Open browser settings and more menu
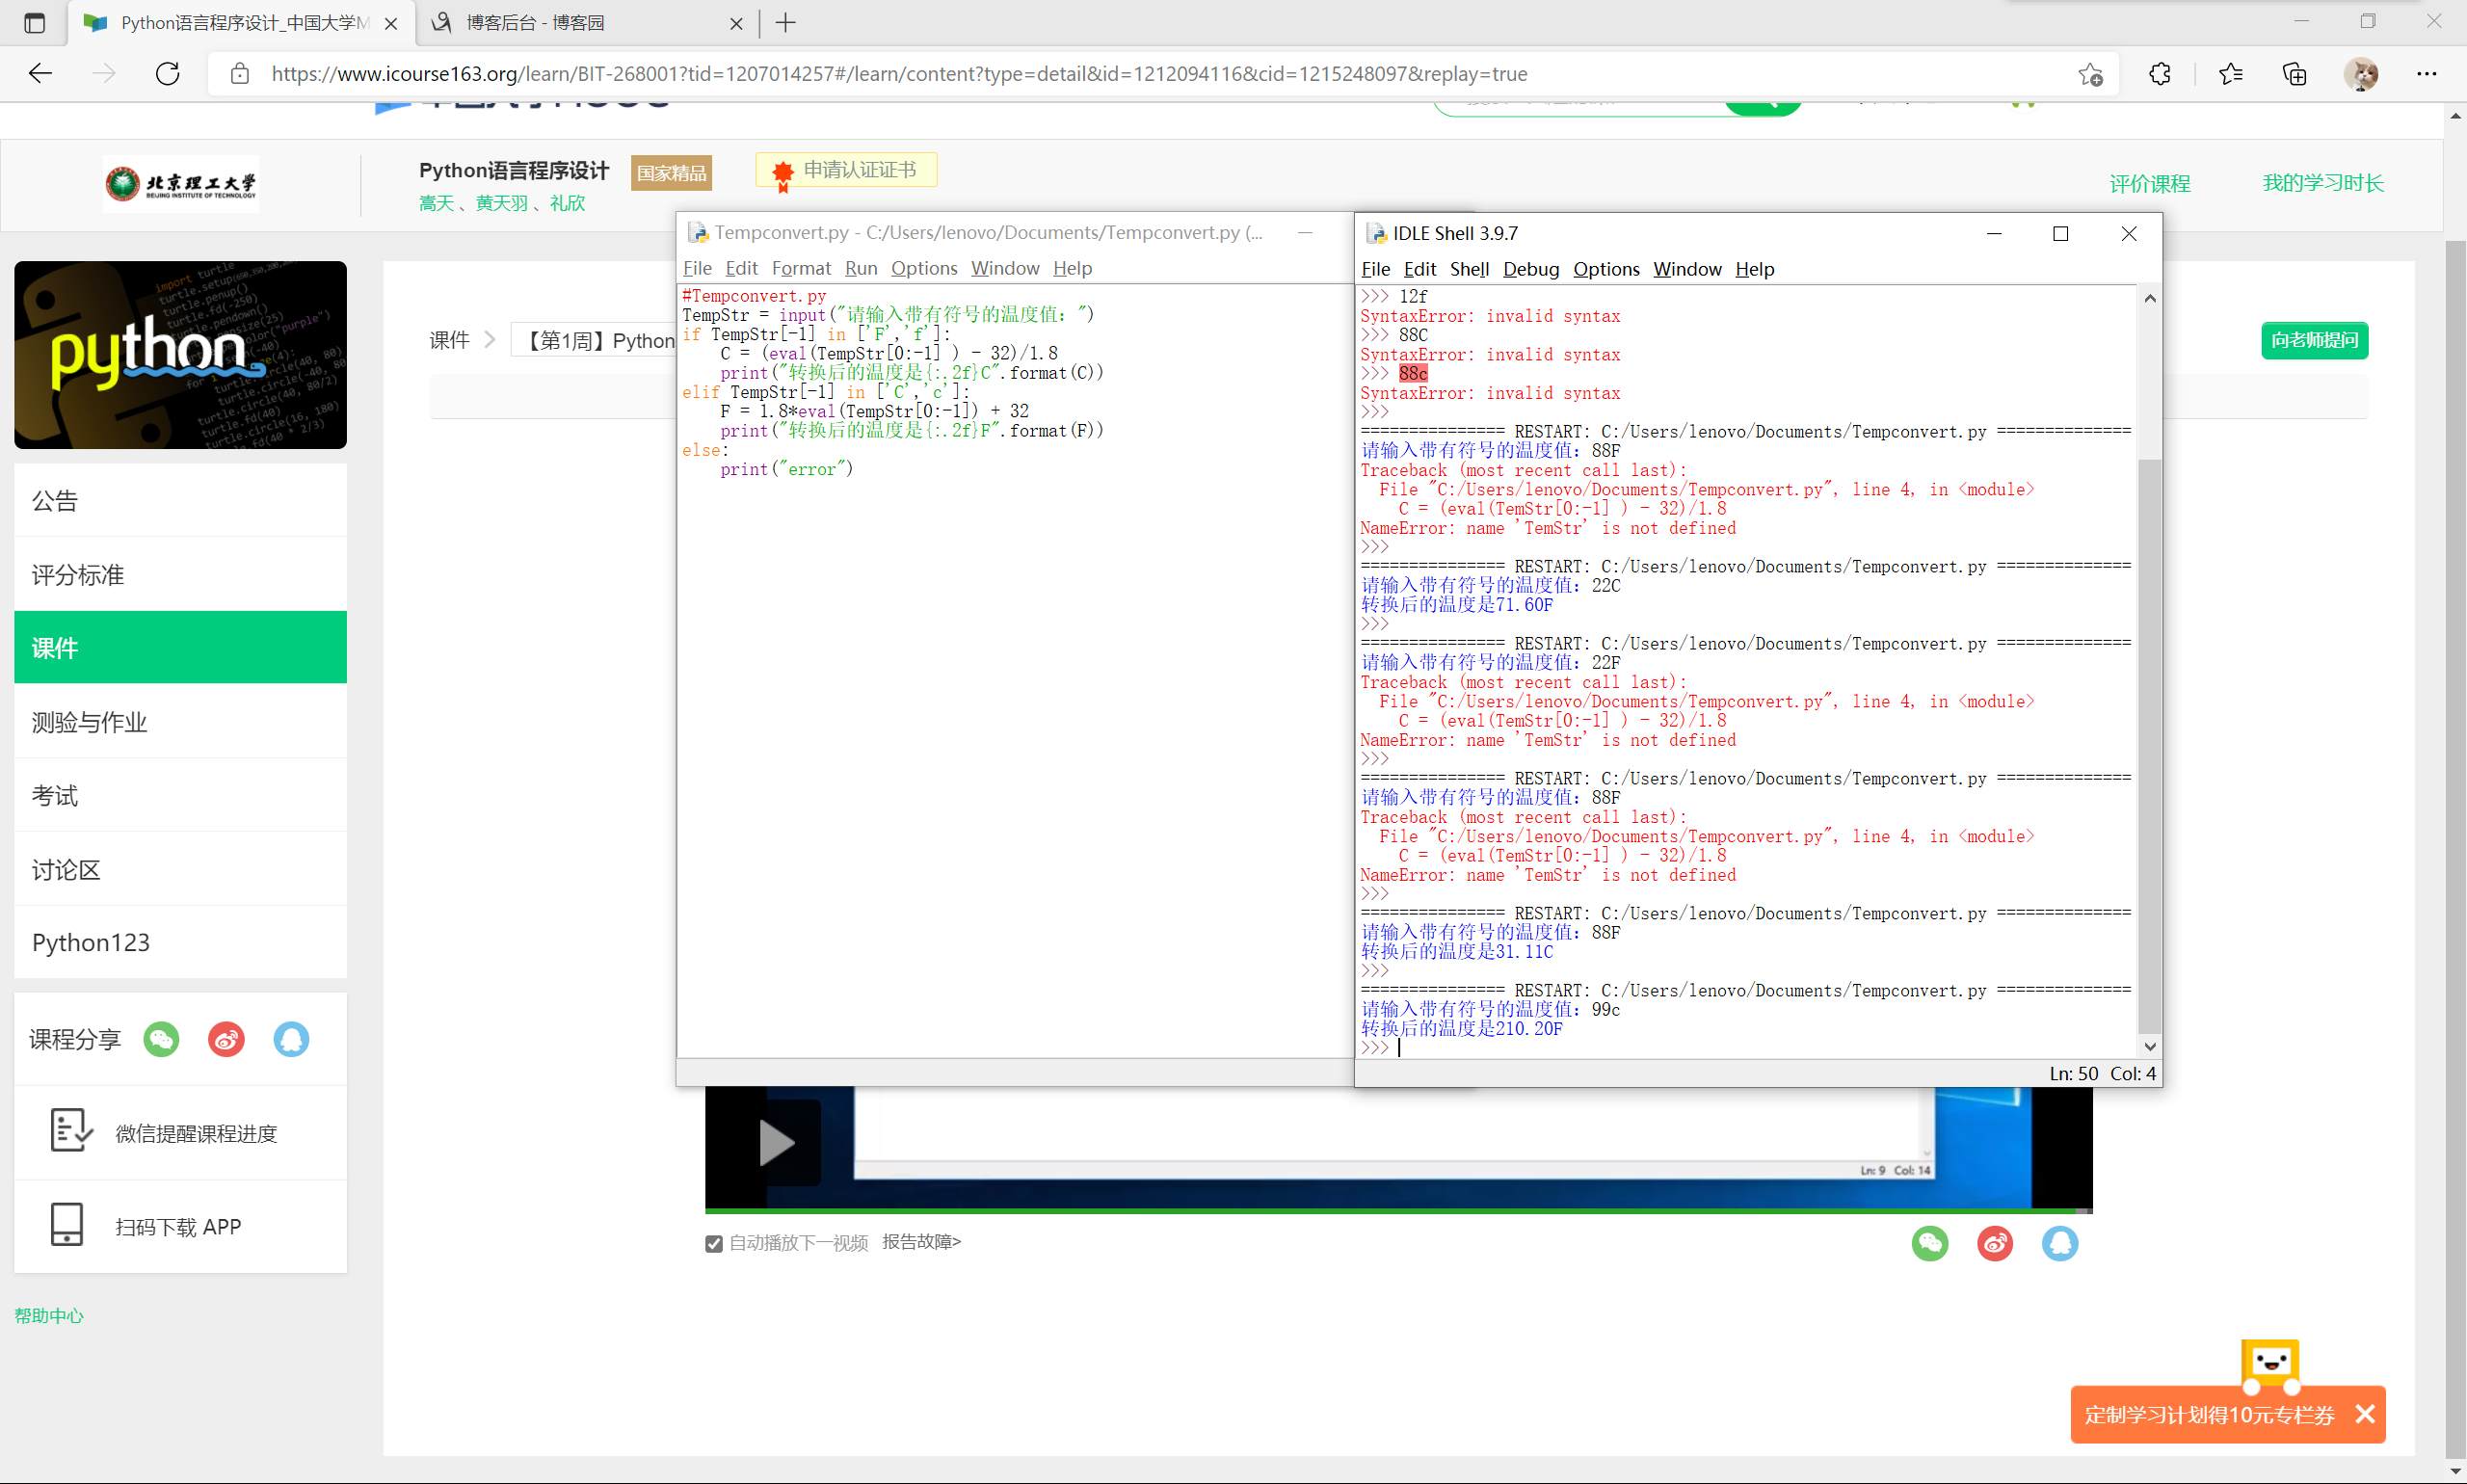This screenshot has width=2467, height=1484. (x=2427, y=74)
